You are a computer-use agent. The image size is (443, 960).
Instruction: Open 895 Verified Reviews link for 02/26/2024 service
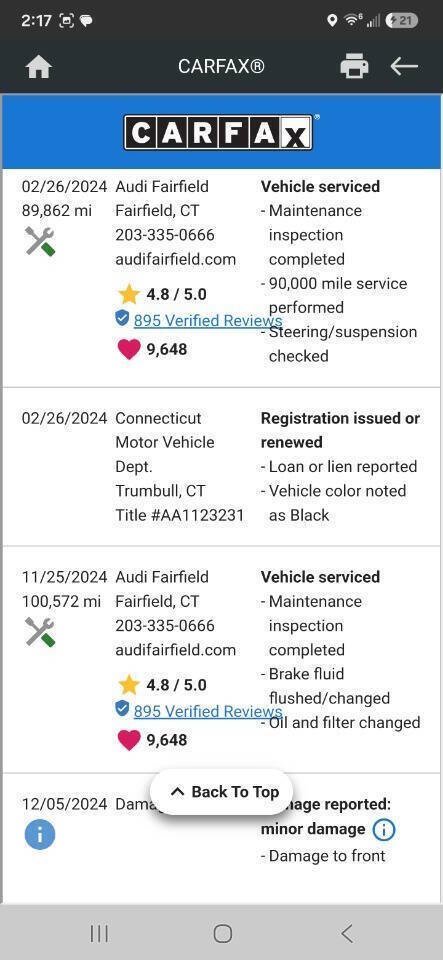pos(207,320)
